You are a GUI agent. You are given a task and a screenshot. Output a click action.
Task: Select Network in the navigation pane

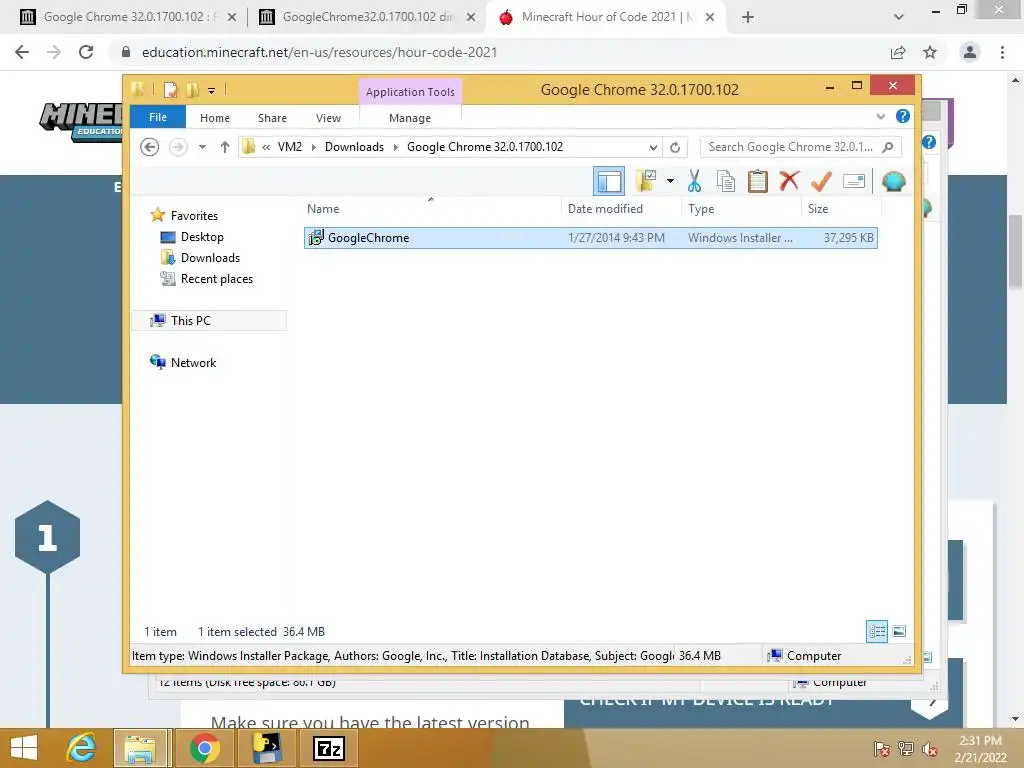[193, 362]
